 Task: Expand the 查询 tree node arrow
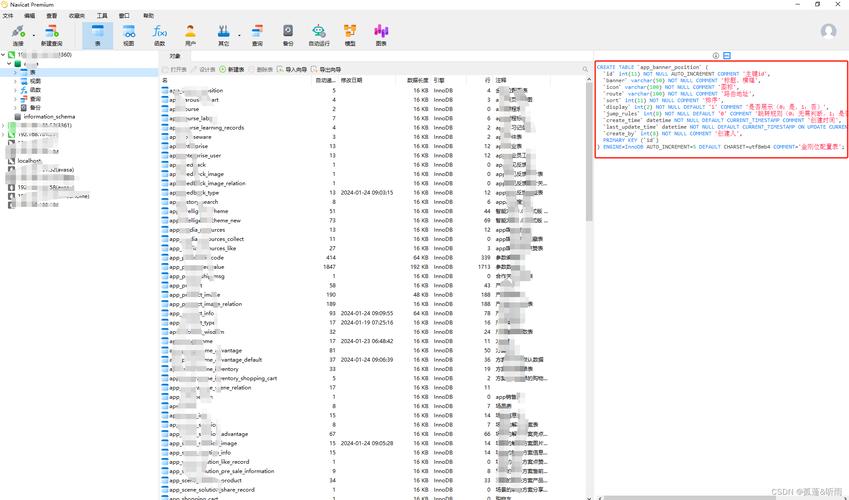click(15, 99)
